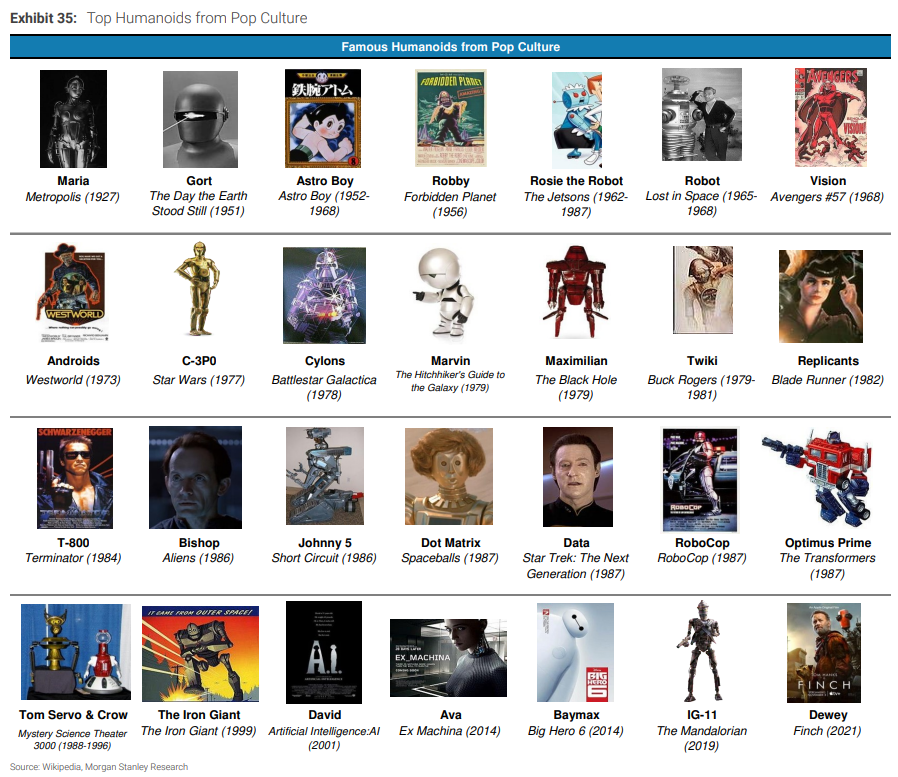The width and height of the screenshot is (898, 777).
Task: Click the Westworld poster image
Action: click(74, 292)
